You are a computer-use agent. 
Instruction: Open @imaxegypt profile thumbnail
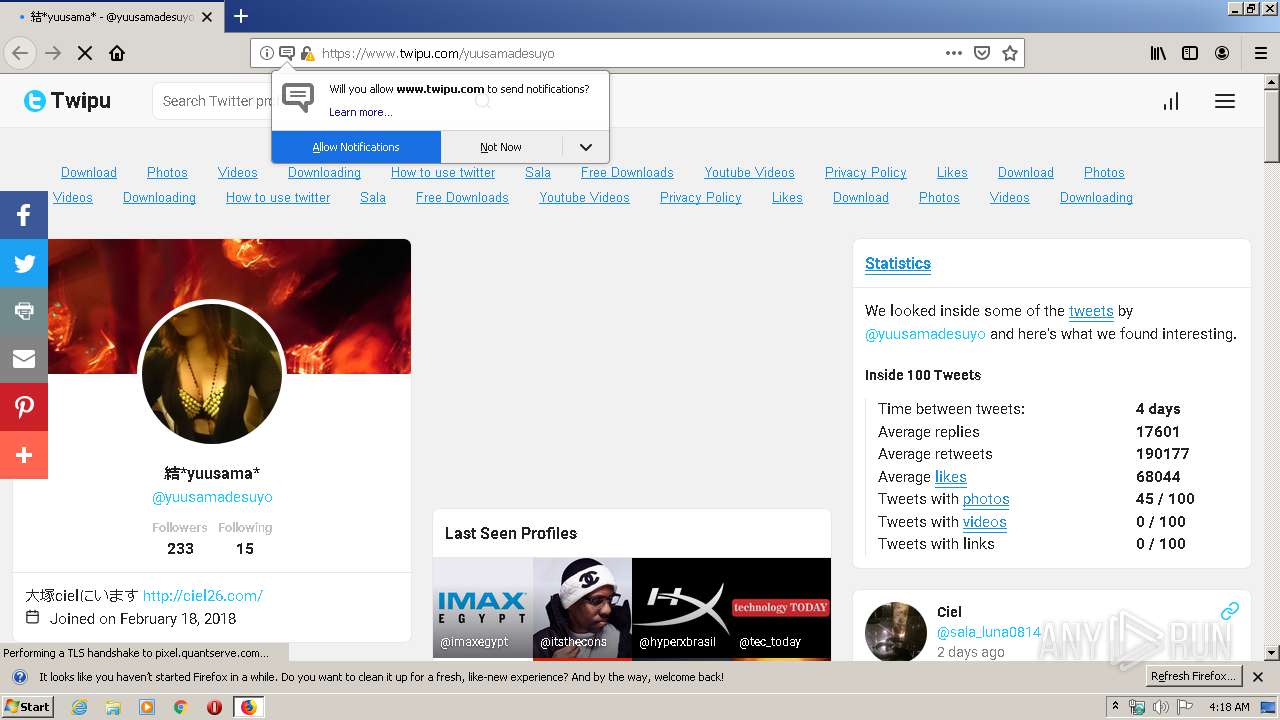[x=483, y=608]
